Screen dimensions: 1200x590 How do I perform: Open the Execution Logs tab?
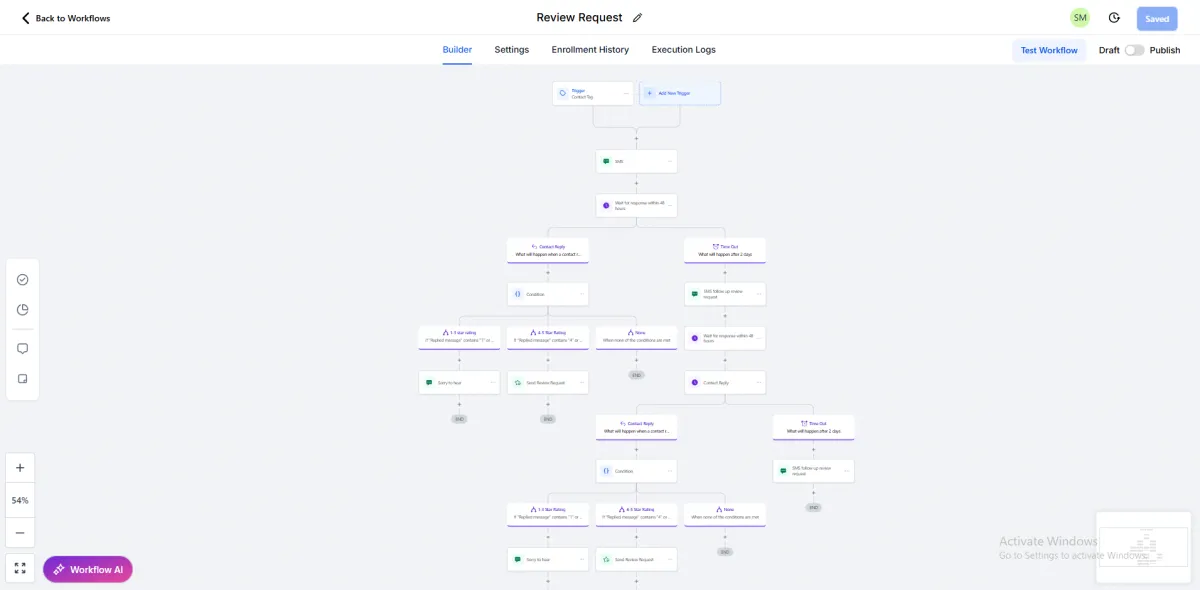pos(684,50)
